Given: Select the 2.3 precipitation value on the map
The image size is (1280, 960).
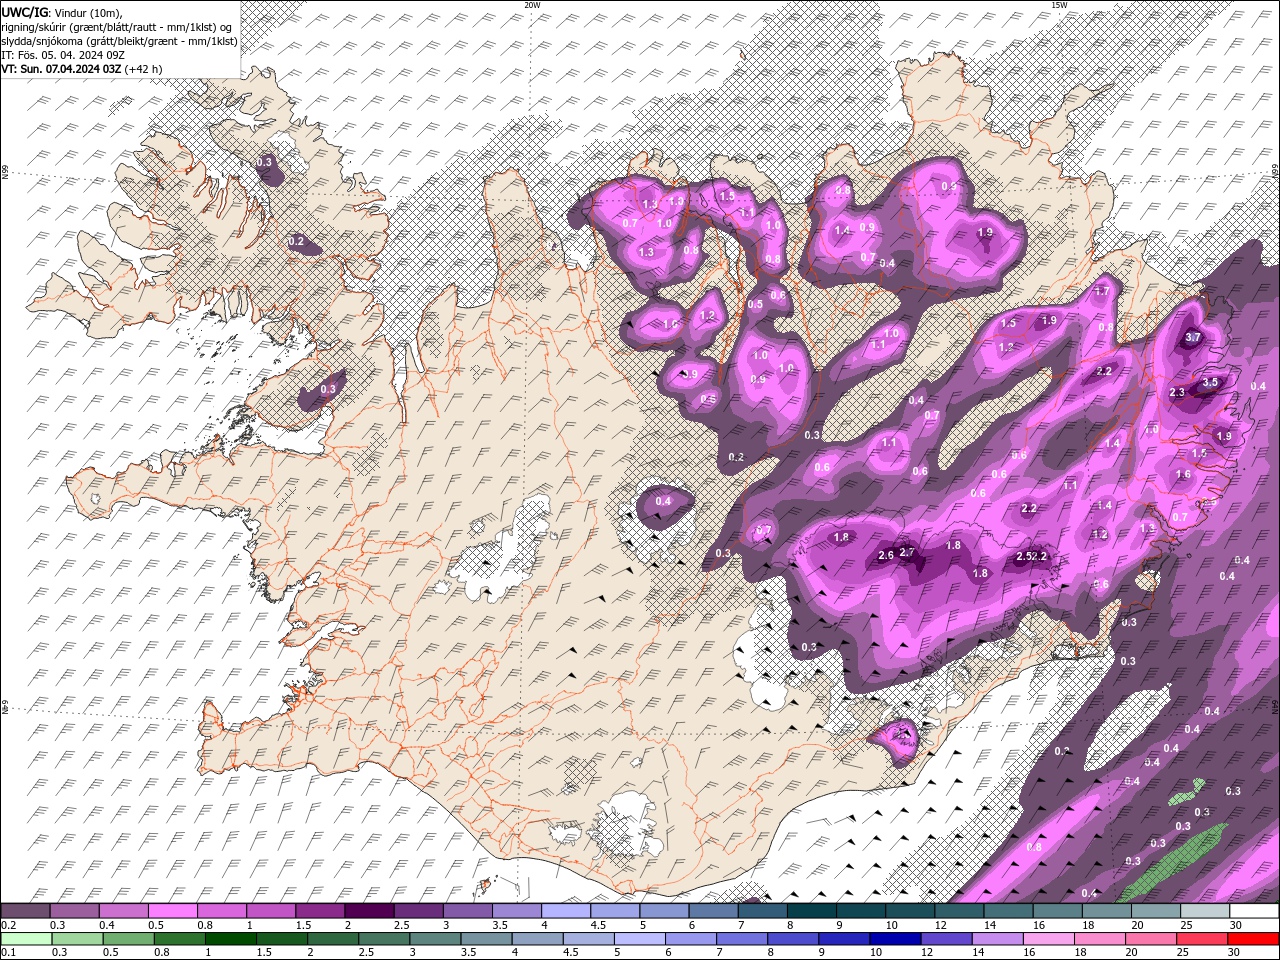Looking at the screenshot, I should 1177,393.
